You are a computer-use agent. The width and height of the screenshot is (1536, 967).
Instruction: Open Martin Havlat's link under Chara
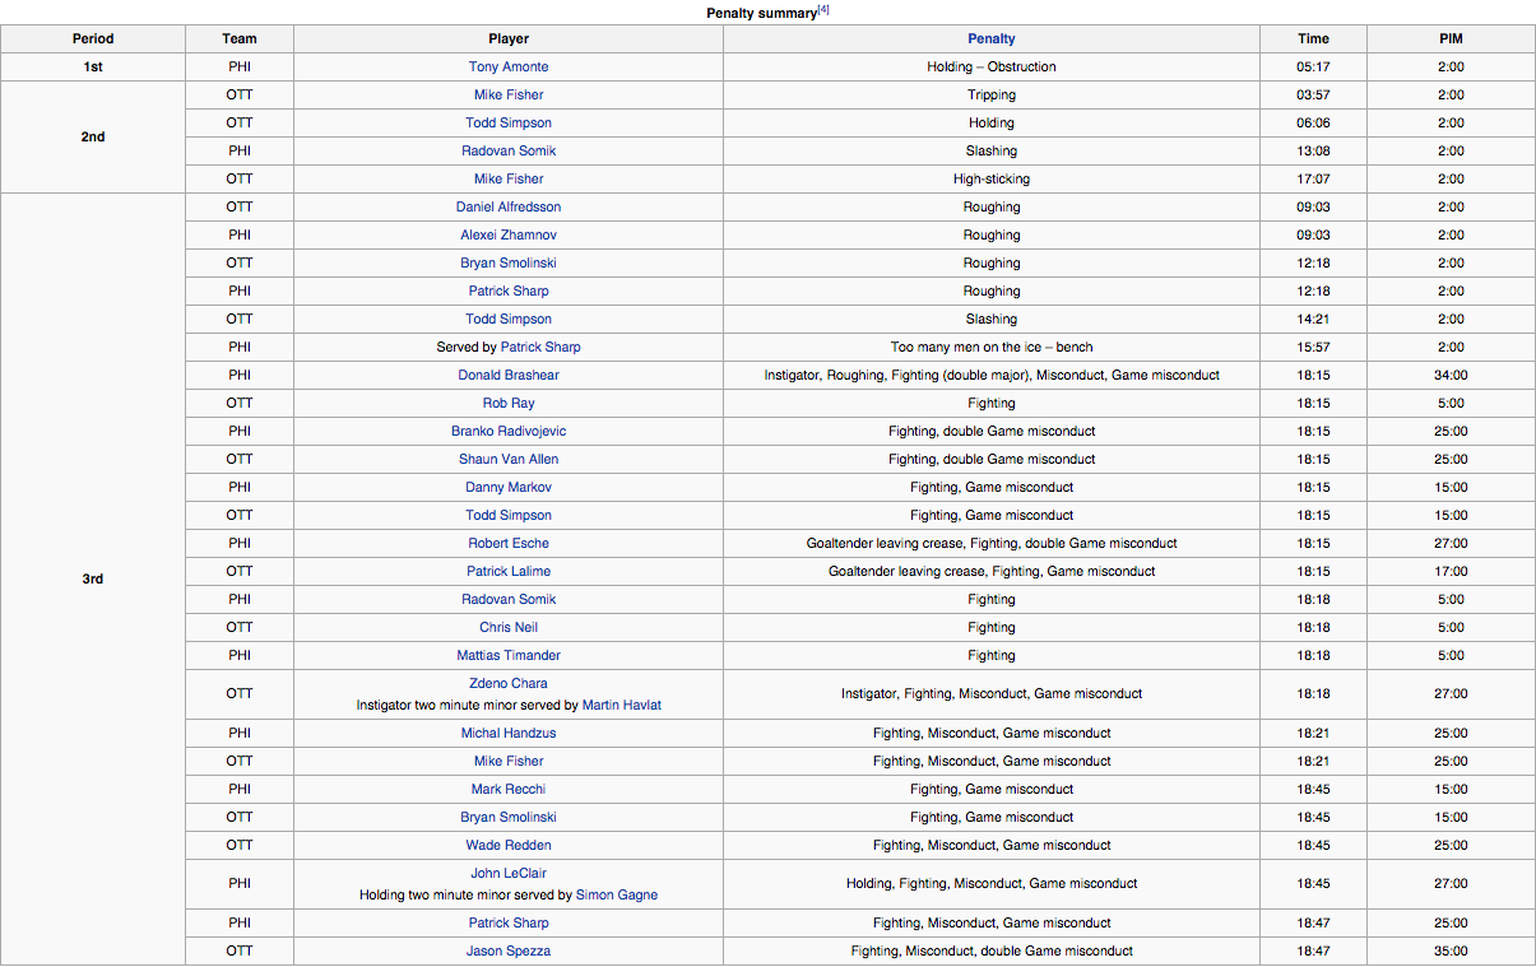(x=621, y=705)
